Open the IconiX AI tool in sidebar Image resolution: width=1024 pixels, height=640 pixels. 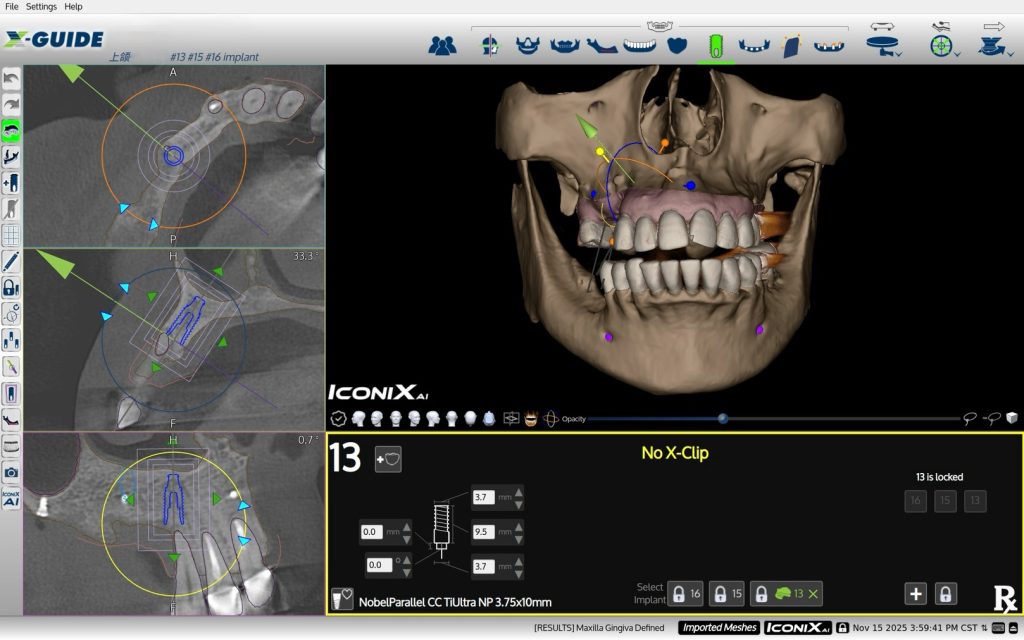(11, 498)
